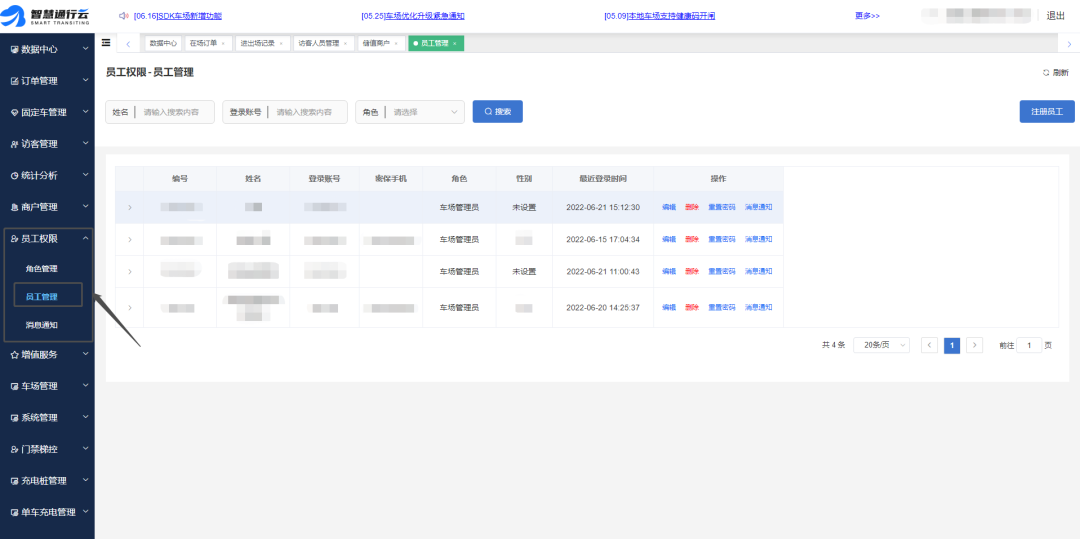Click the 最近登录时间 column header

click(603, 178)
